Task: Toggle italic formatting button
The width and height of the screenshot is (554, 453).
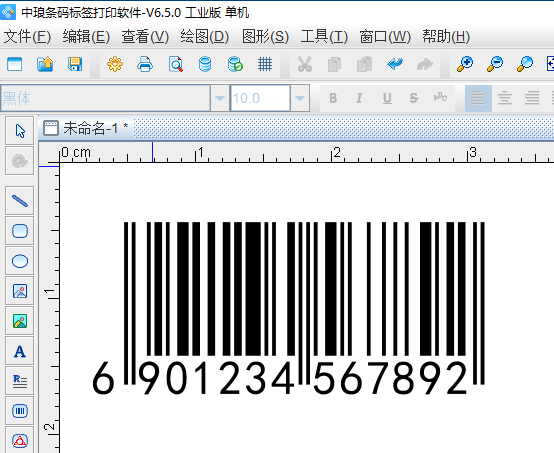Action: 359,98
